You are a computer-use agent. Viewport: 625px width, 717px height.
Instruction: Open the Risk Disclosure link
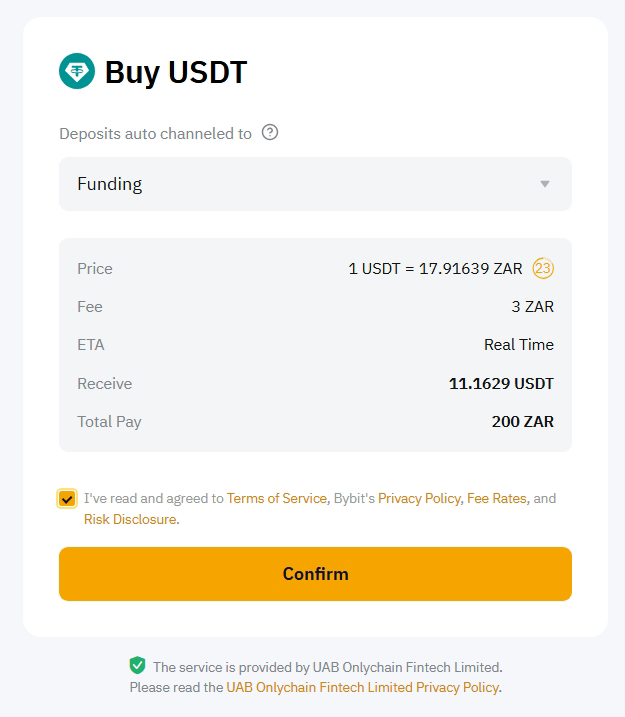point(130,519)
